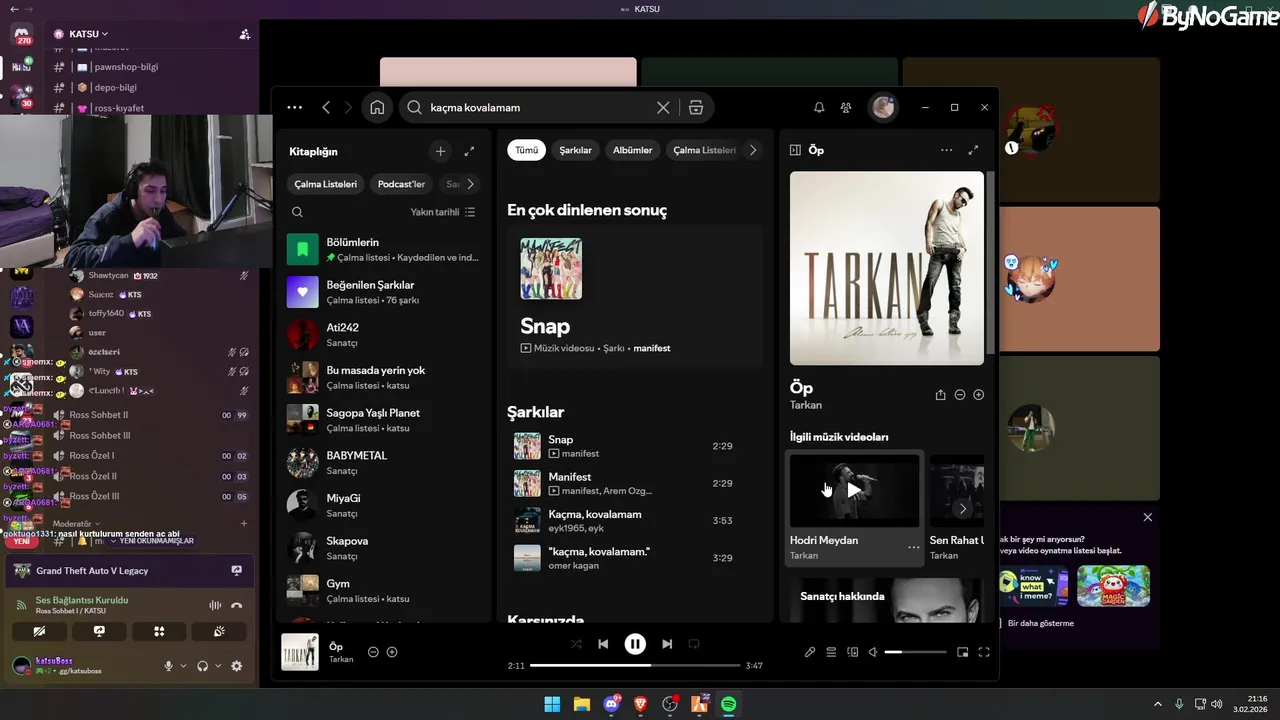Adjust the Spotify volume slider
Image resolution: width=1280 pixels, height=720 pixels.
pyautogui.click(x=915, y=652)
